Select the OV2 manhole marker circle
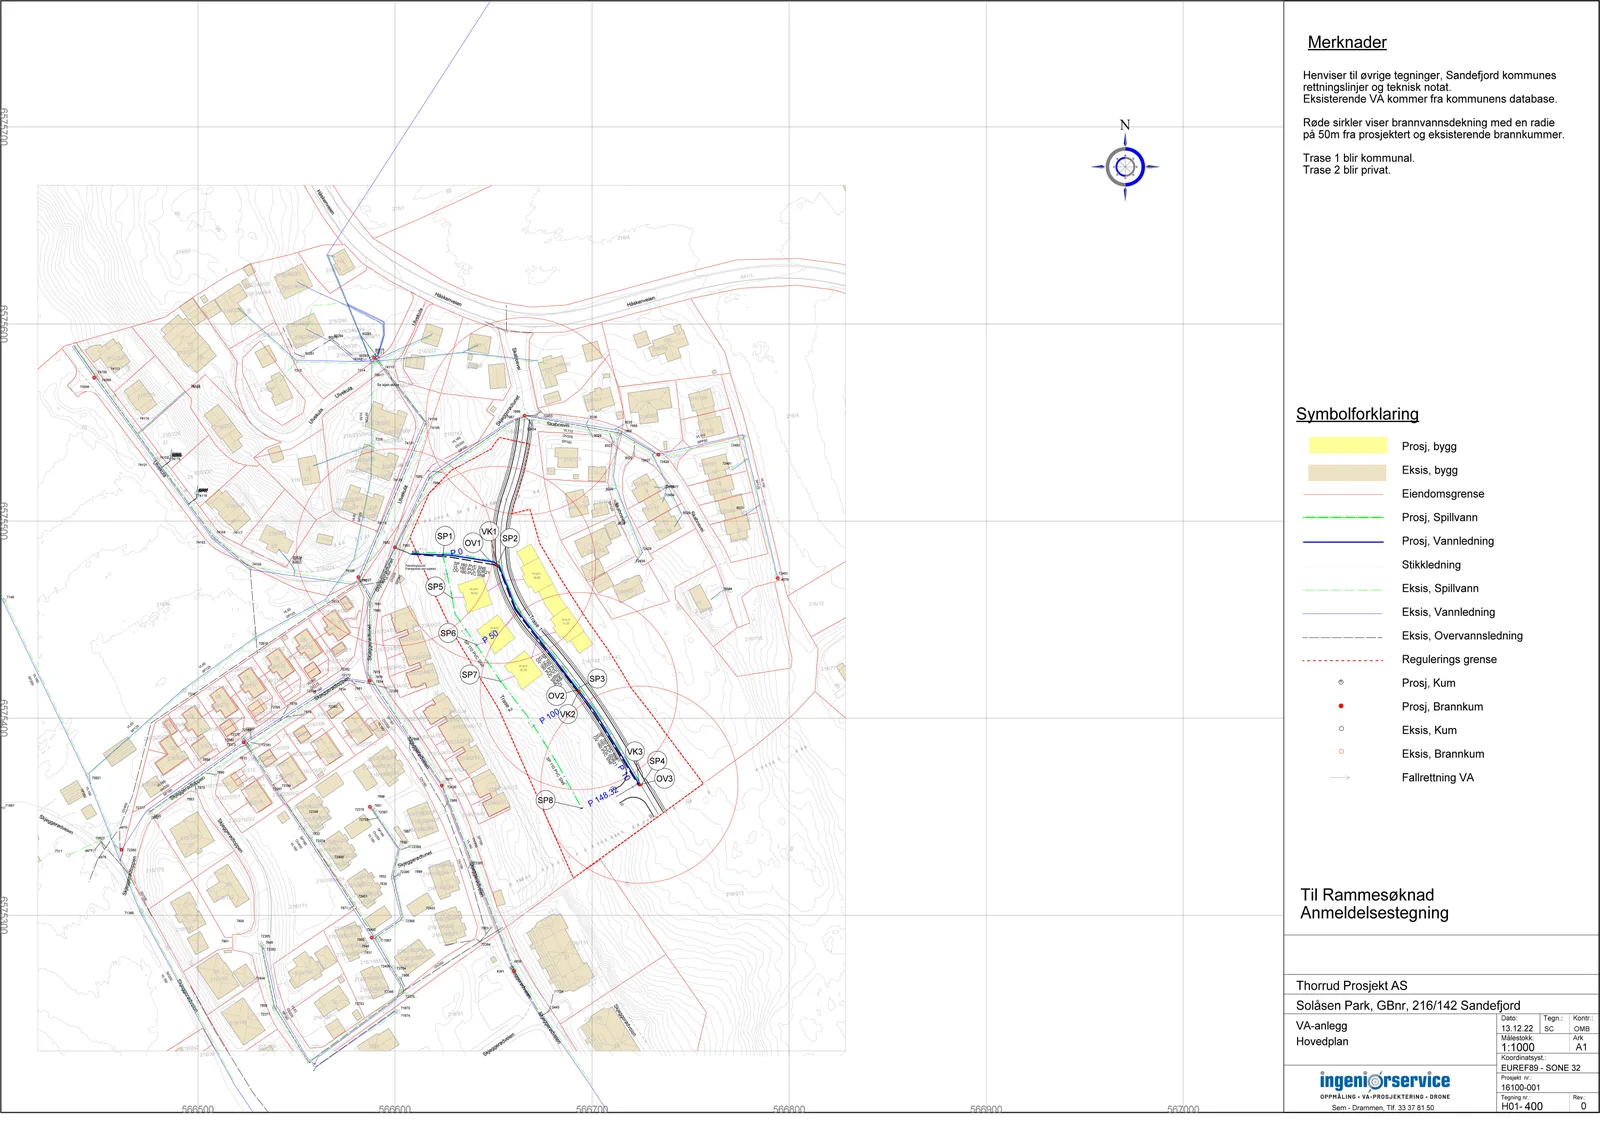 [x=556, y=696]
